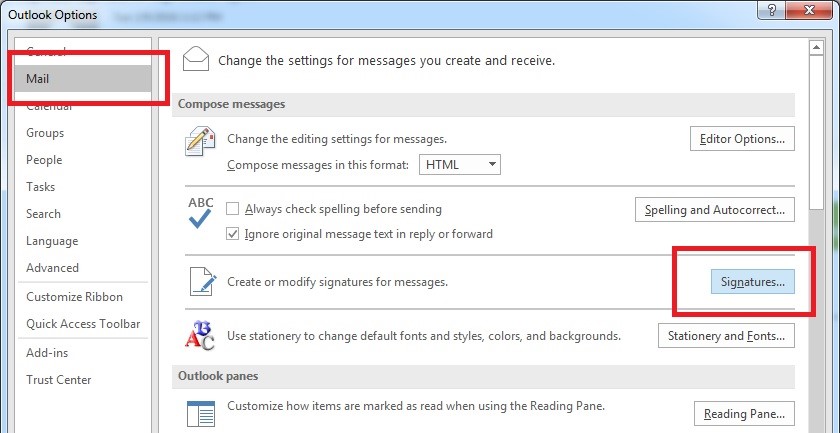Click 'Compose messages in this format' label

click(318, 165)
